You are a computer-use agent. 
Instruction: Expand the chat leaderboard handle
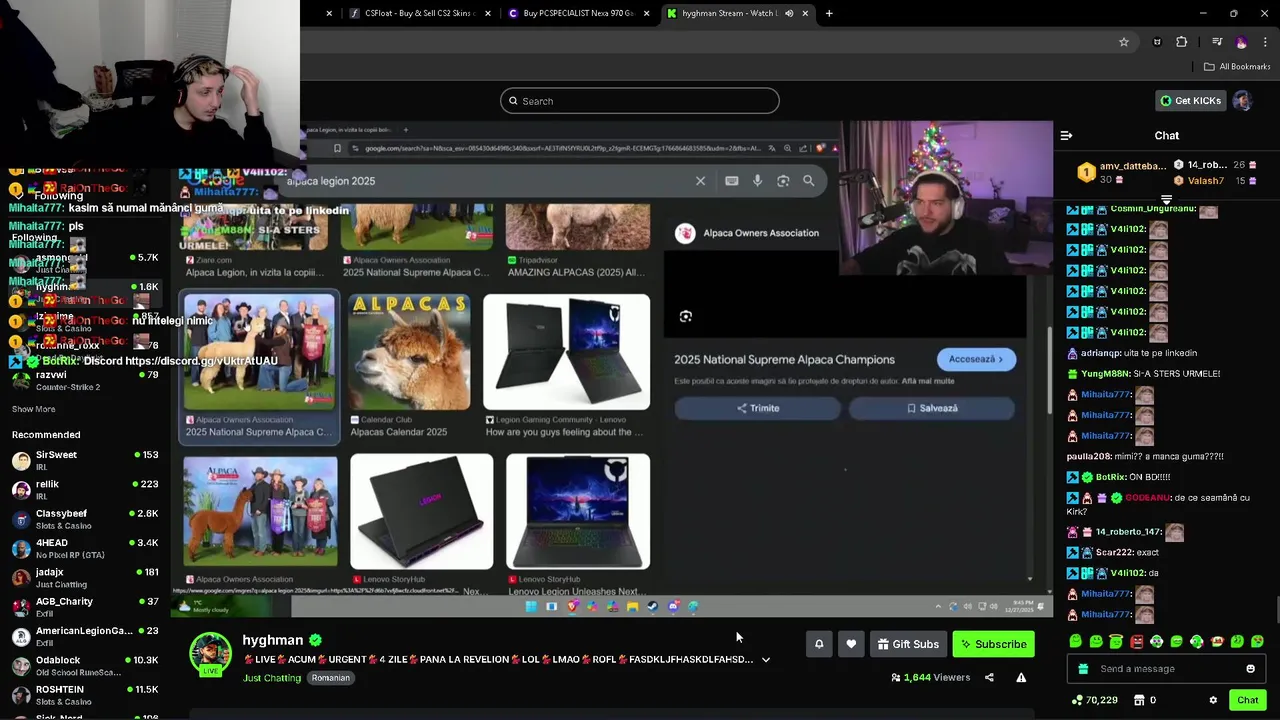click(x=1166, y=200)
